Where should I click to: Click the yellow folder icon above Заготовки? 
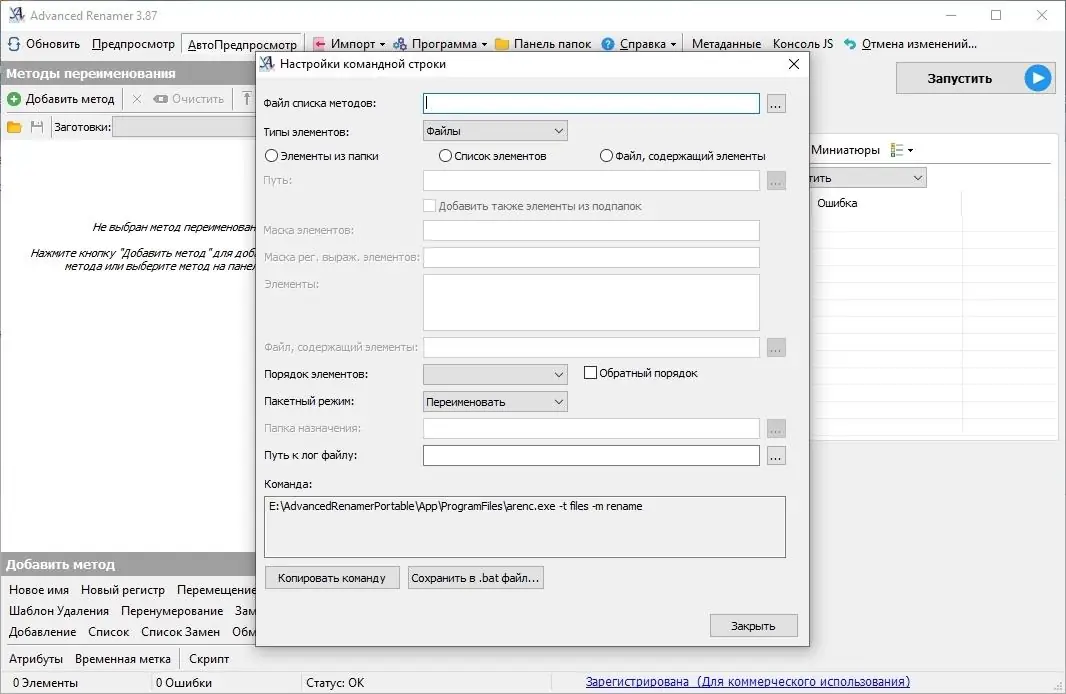pyautogui.click(x=15, y=126)
